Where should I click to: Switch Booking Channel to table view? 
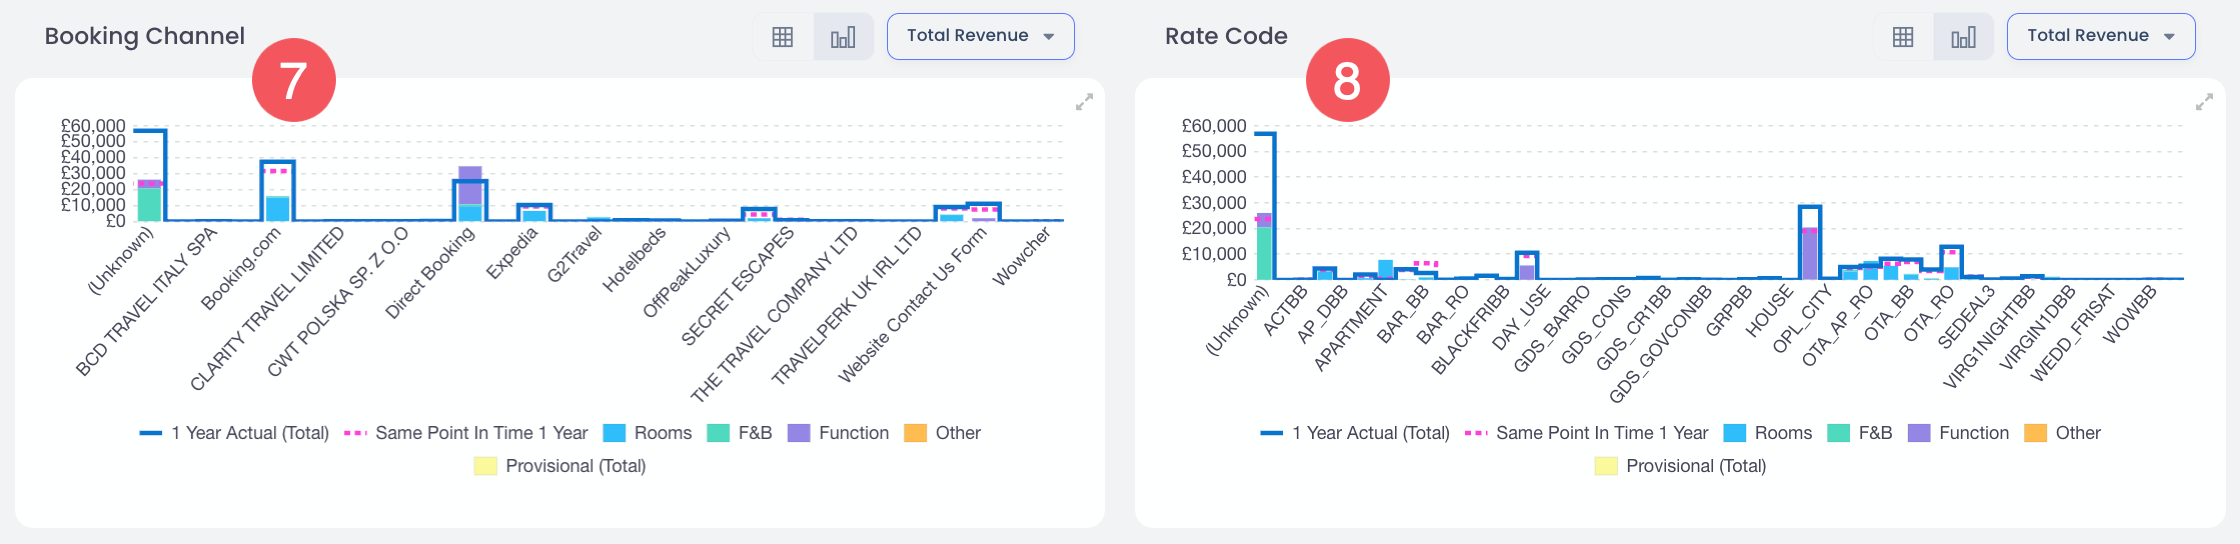[x=782, y=37]
